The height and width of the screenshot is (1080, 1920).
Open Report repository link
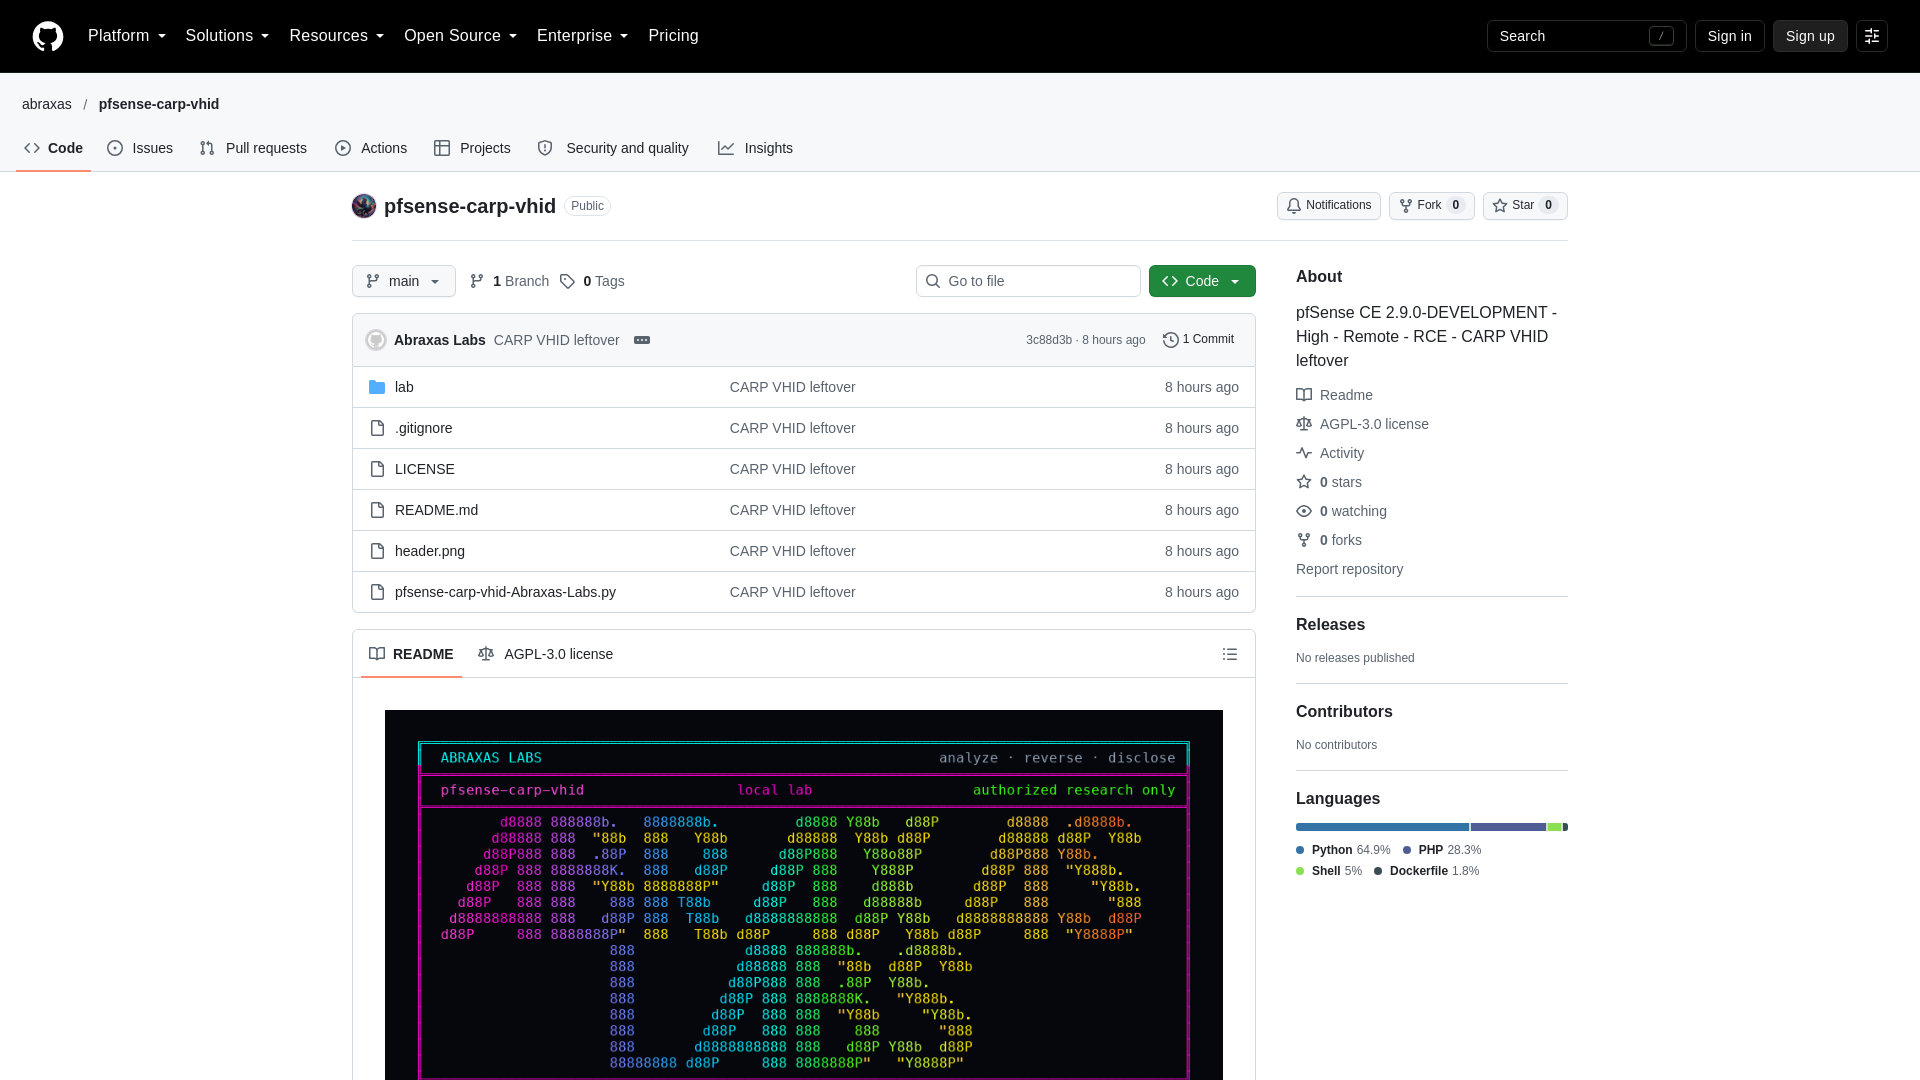pyautogui.click(x=1349, y=569)
